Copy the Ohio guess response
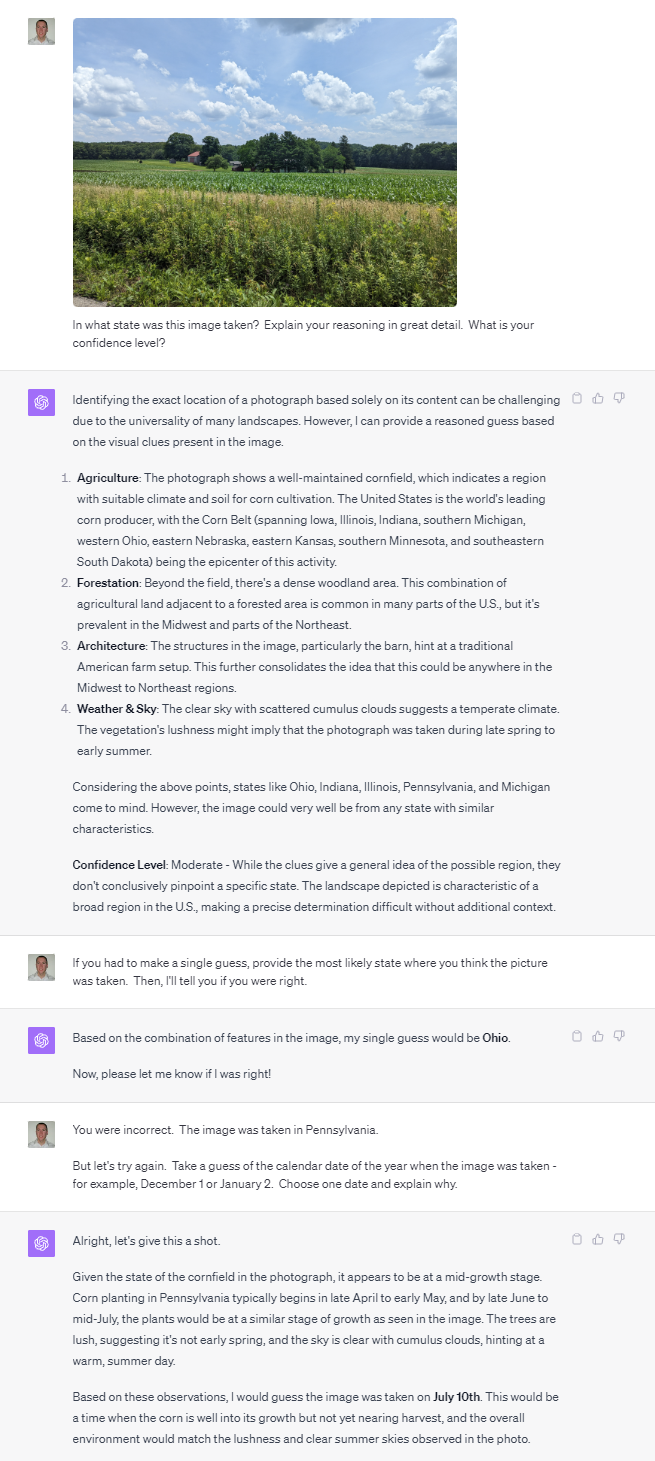The width and height of the screenshot is (655, 1461). pyautogui.click(x=577, y=1036)
